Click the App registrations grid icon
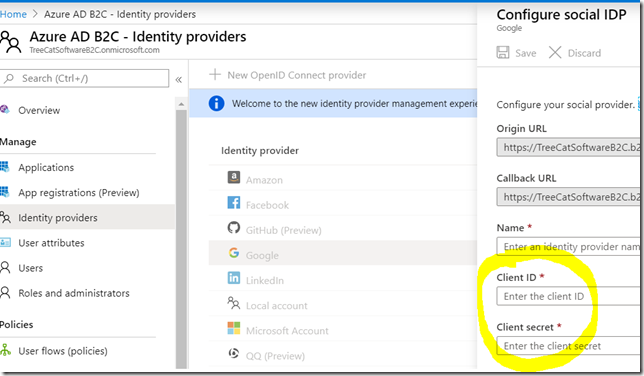 (x=5, y=191)
